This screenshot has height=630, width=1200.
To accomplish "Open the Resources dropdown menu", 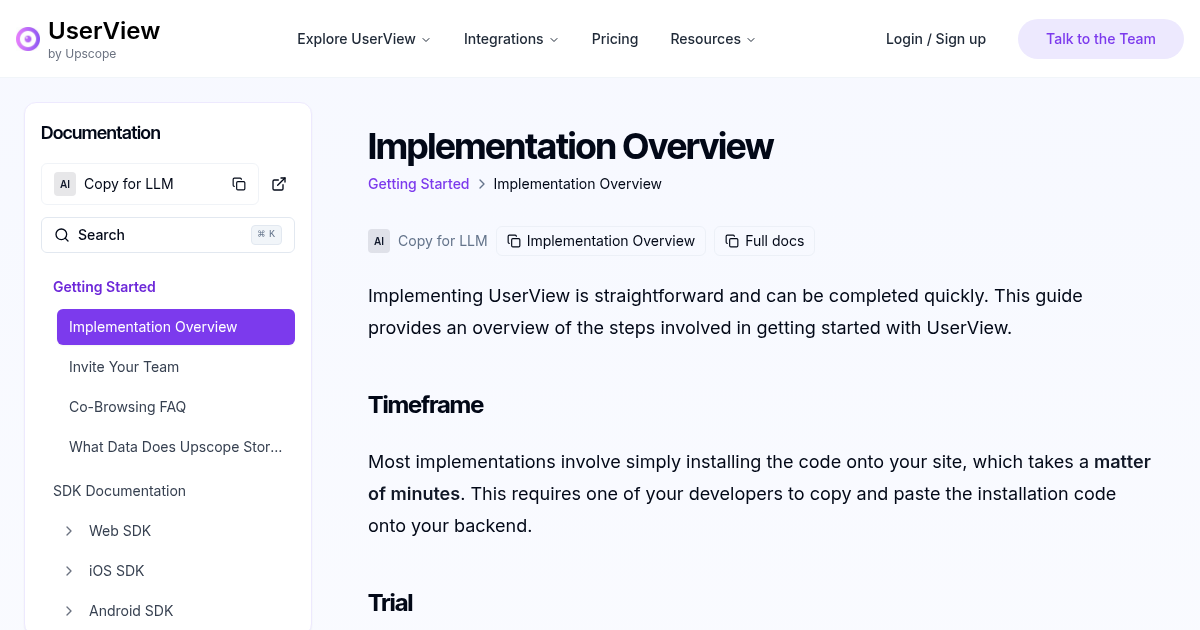I will [713, 39].
